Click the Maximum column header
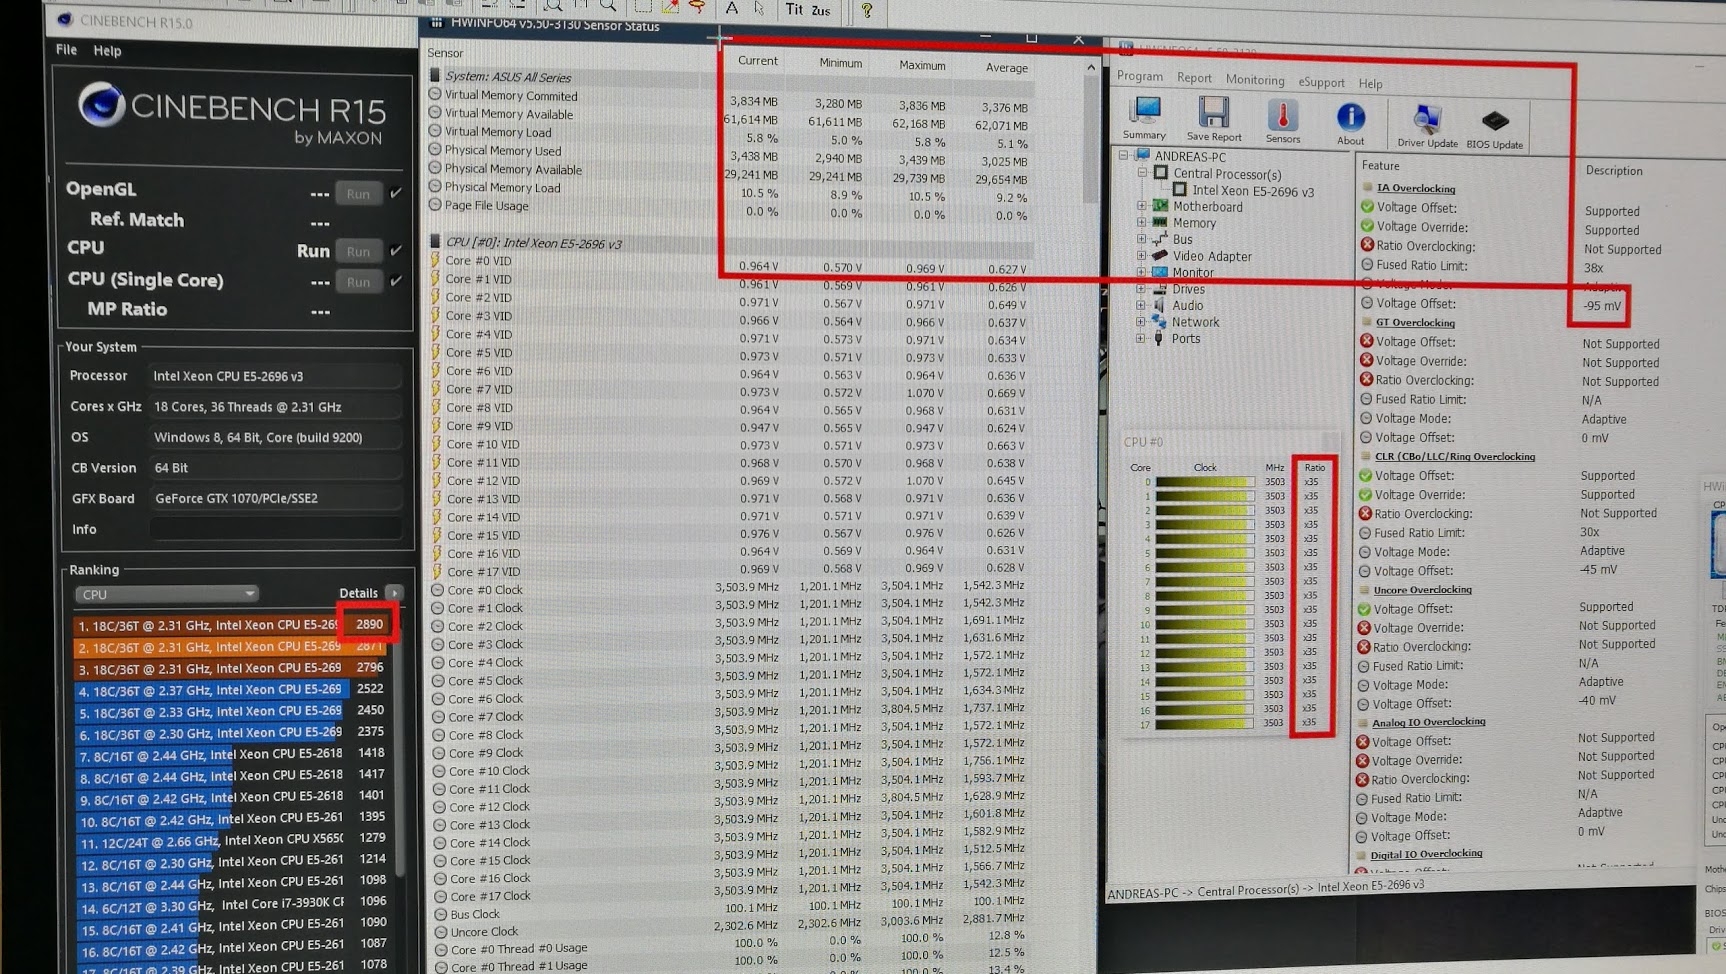The image size is (1726, 974). (922, 65)
